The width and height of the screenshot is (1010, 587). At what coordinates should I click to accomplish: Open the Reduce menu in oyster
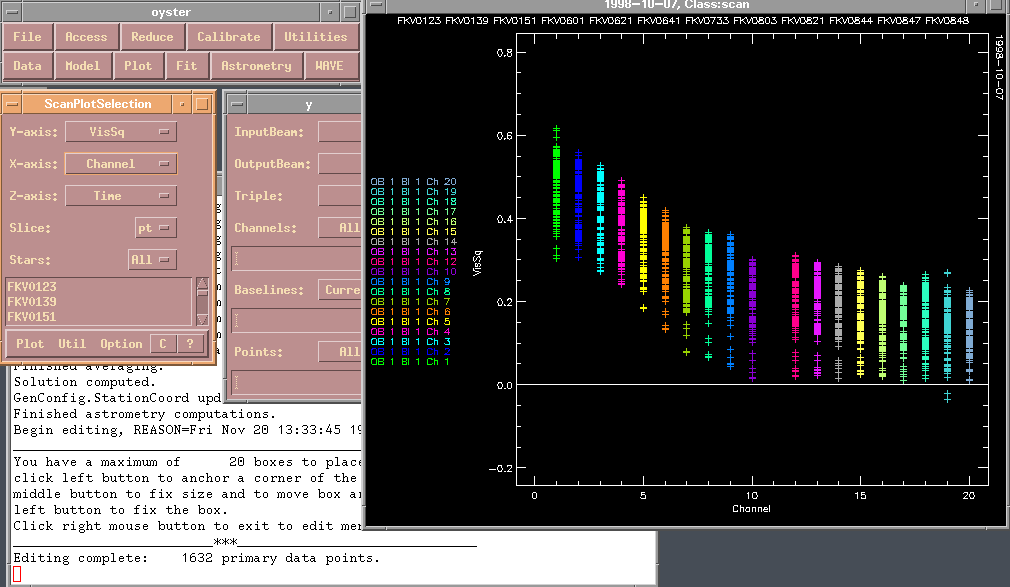click(152, 37)
